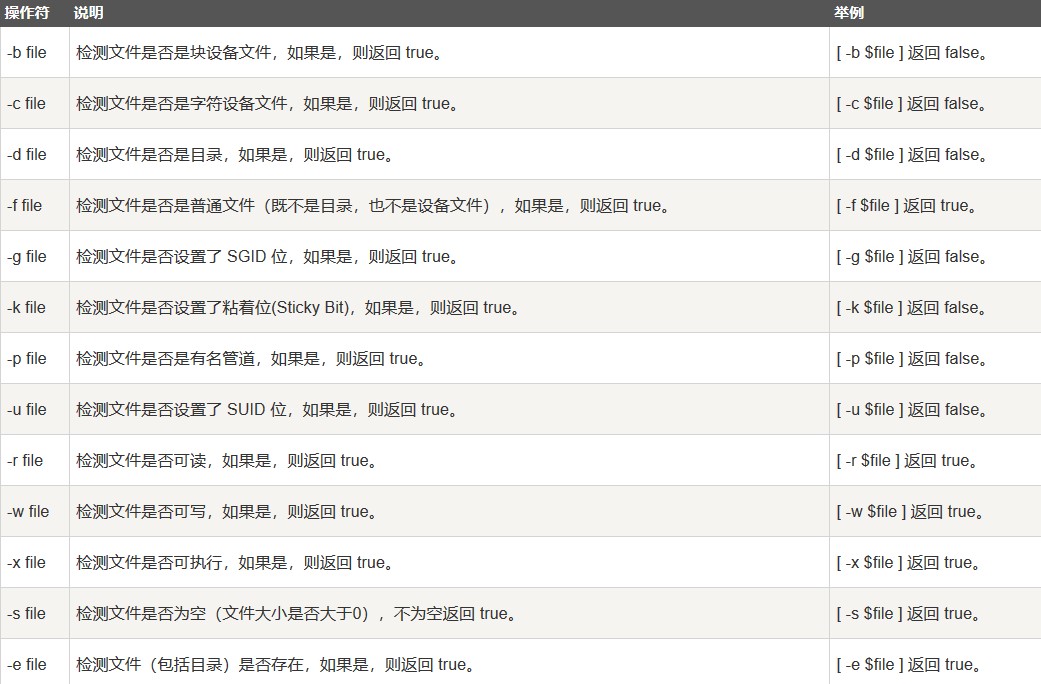Click description about 是否存在 check

point(276,665)
